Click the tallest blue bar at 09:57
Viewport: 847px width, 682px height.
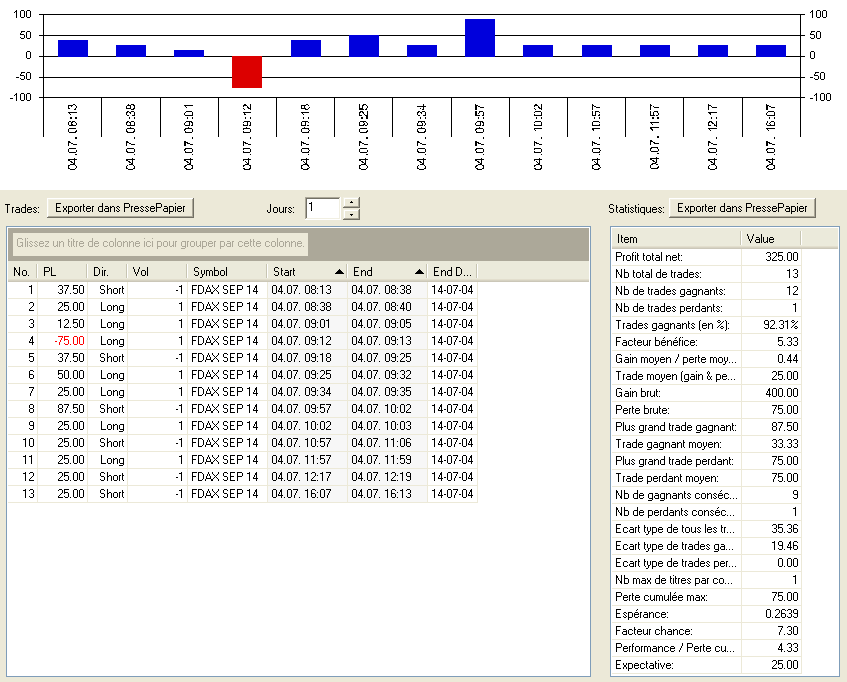click(x=480, y=38)
